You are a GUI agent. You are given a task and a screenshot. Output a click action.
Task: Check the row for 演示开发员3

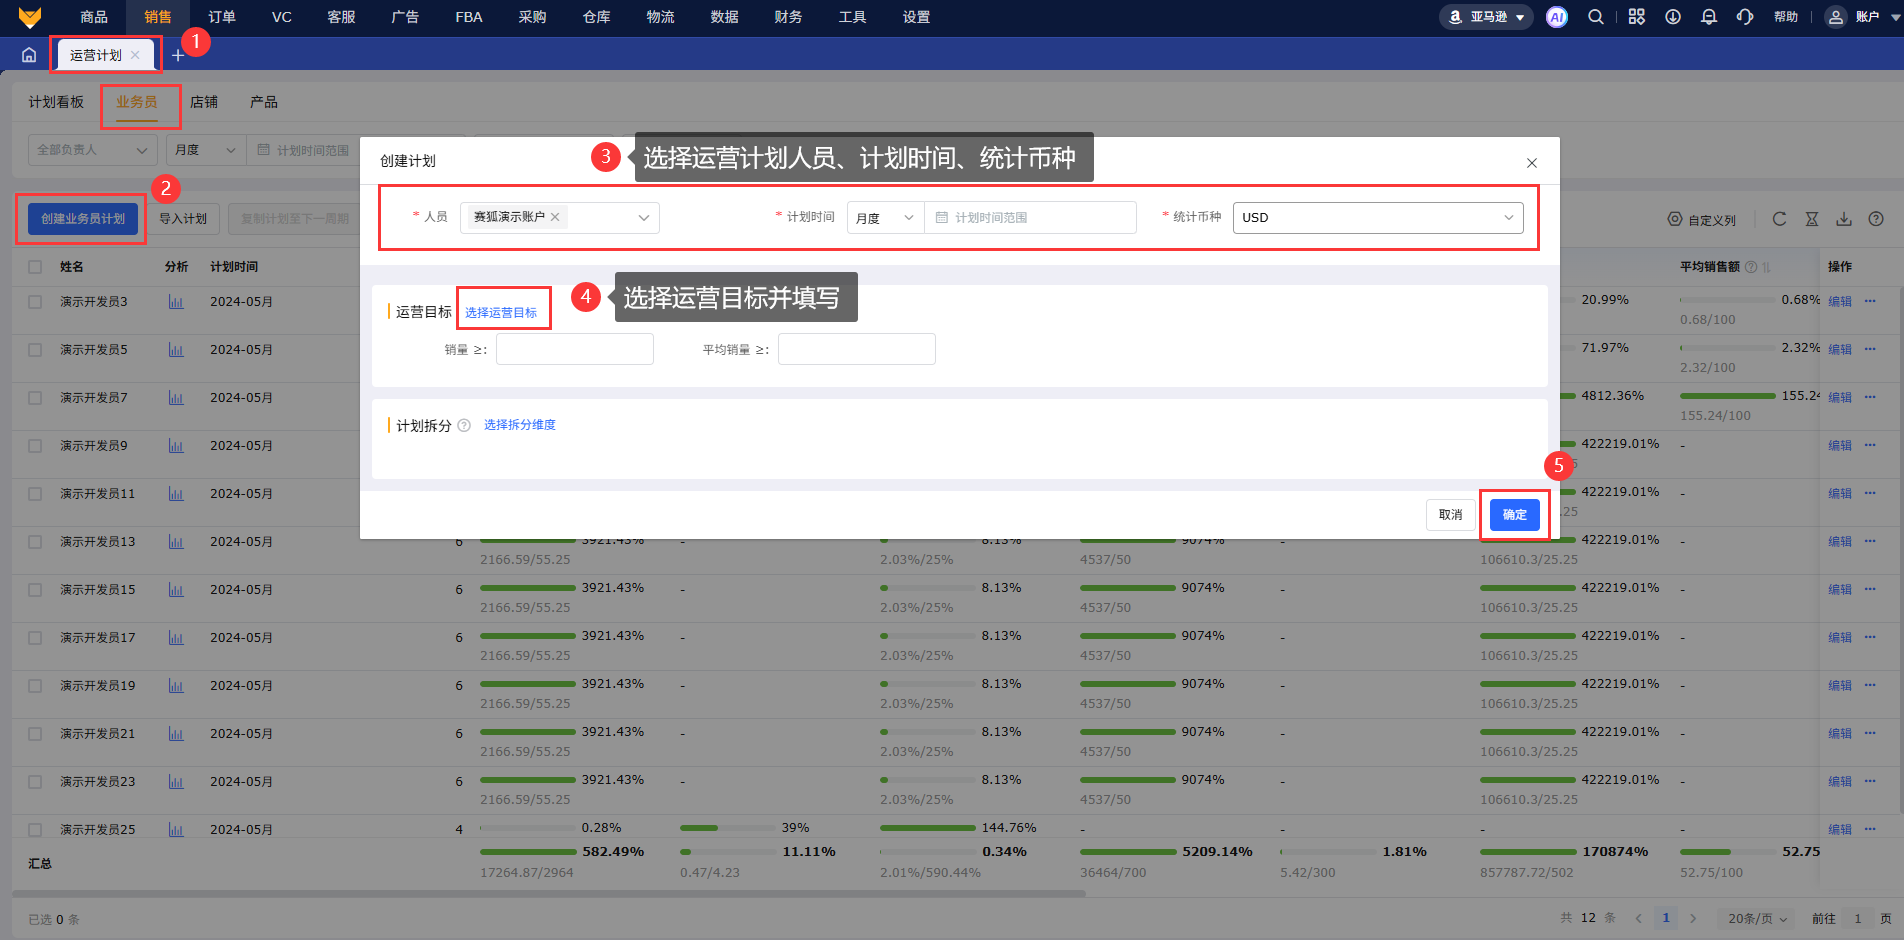pyautogui.click(x=35, y=302)
